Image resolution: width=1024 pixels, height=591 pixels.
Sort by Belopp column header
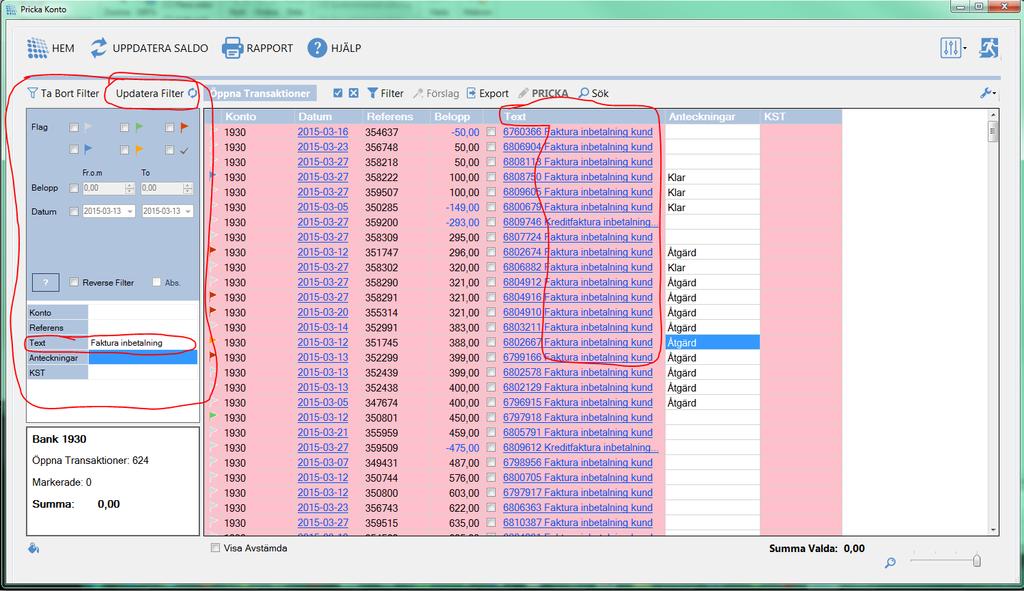tap(456, 117)
